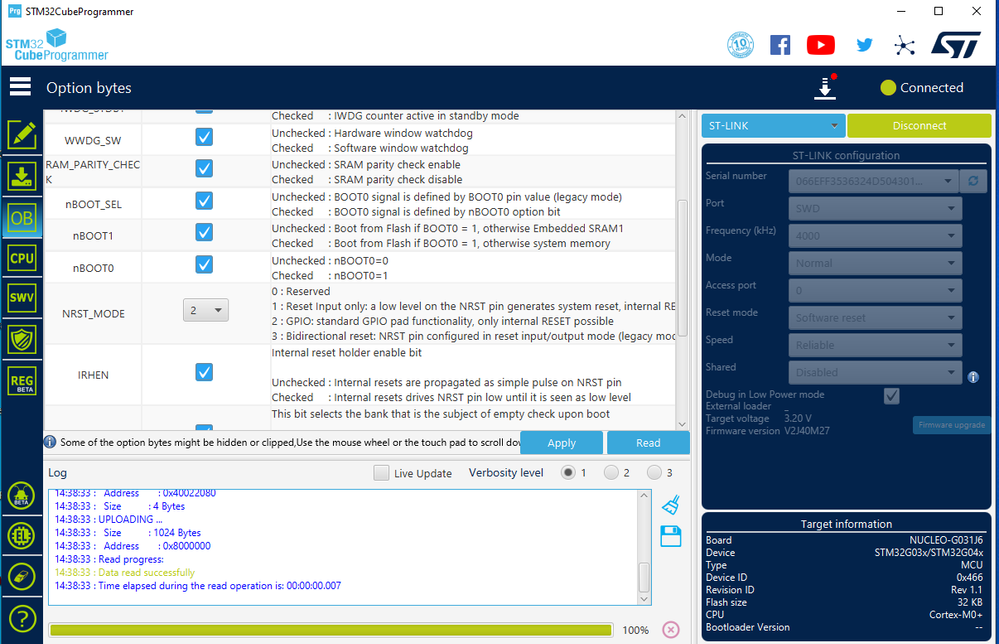Image resolution: width=999 pixels, height=644 pixels.
Task: Select verbosity level 1
Action: click(568, 473)
